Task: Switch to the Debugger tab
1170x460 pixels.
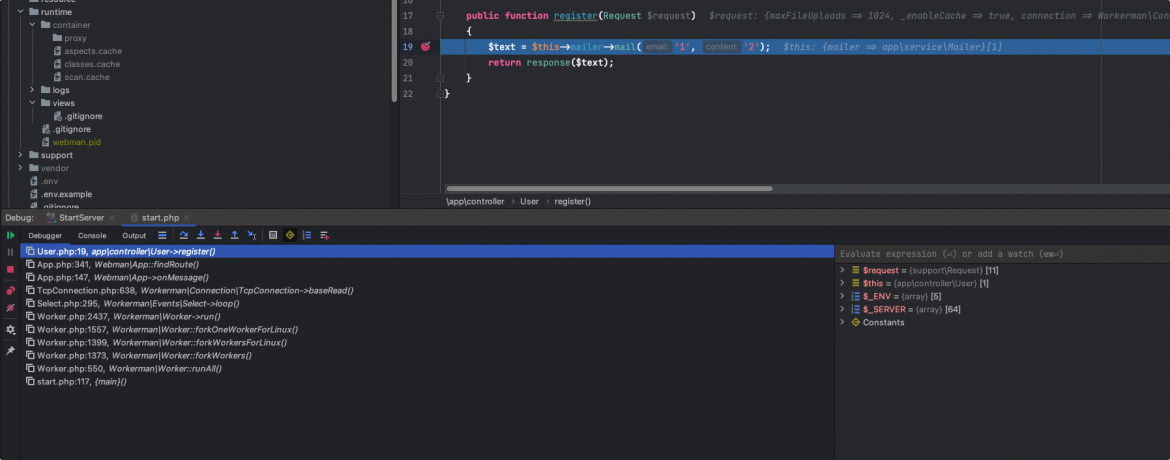Action: click(46, 235)
